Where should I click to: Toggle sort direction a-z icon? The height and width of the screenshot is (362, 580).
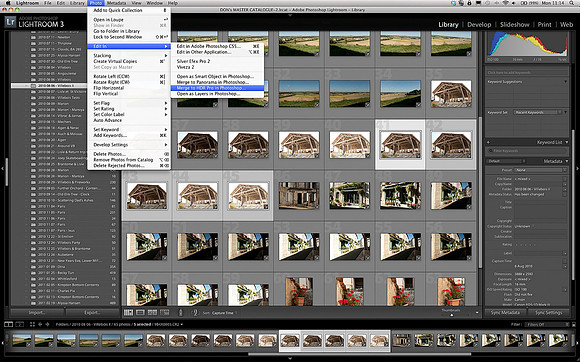pos(195,313)
